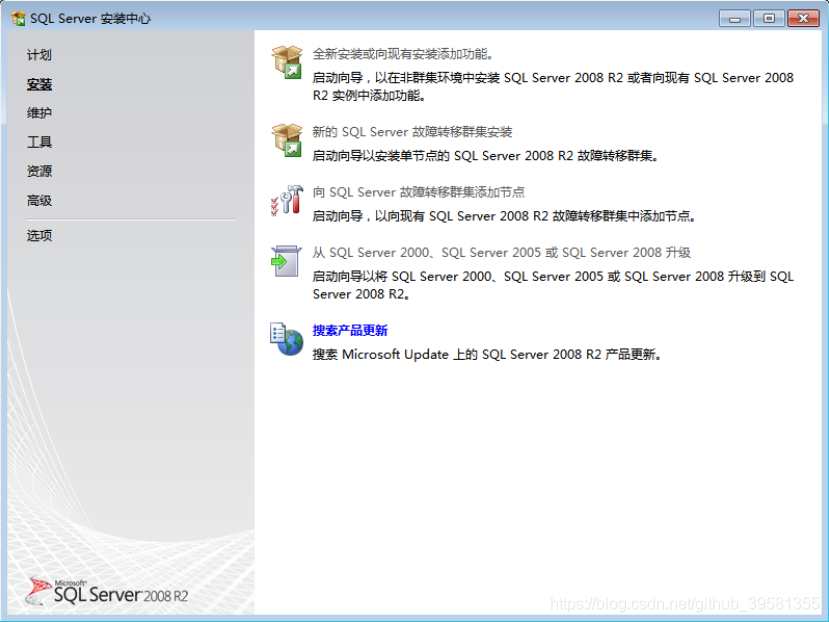Launch 新的 SQL Server 故障转移群集安装
Viewport: 829px width, 622px height.
[412, 132]
